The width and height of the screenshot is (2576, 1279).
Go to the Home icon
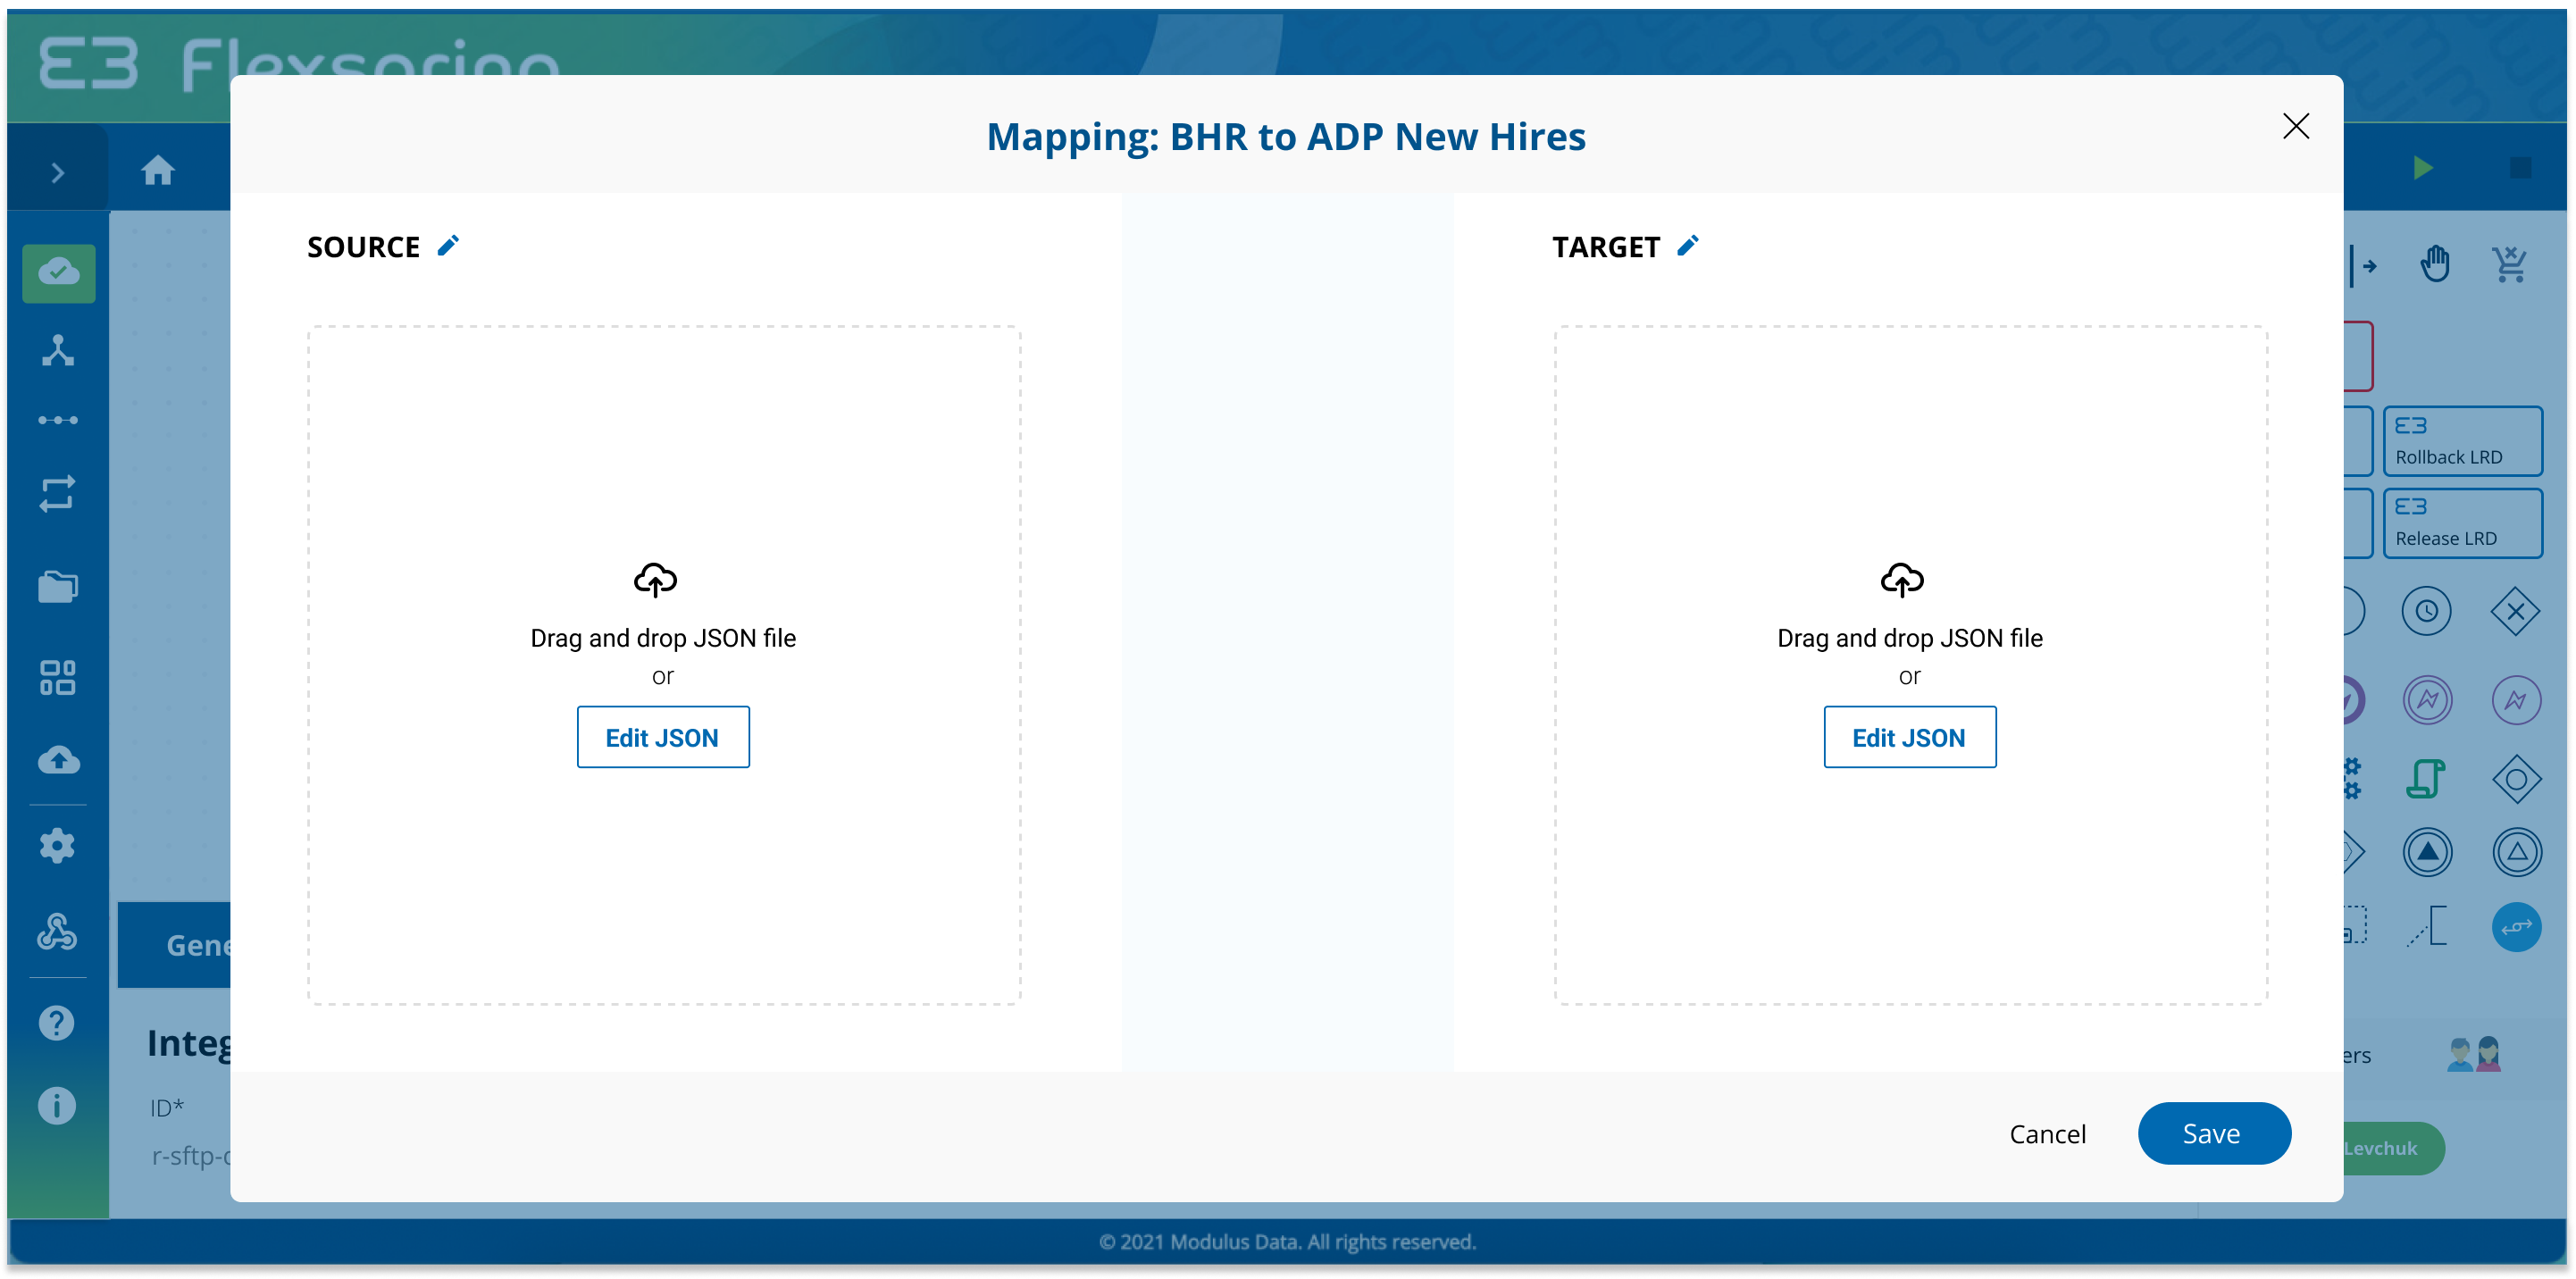158,171
